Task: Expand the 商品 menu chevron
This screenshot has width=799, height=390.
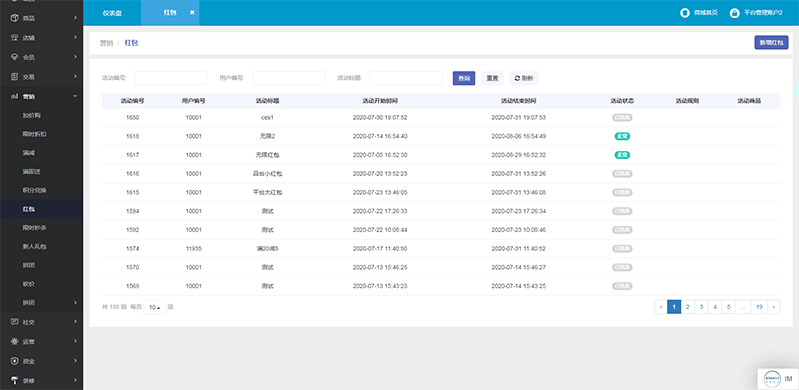Action: pos(75,18)
